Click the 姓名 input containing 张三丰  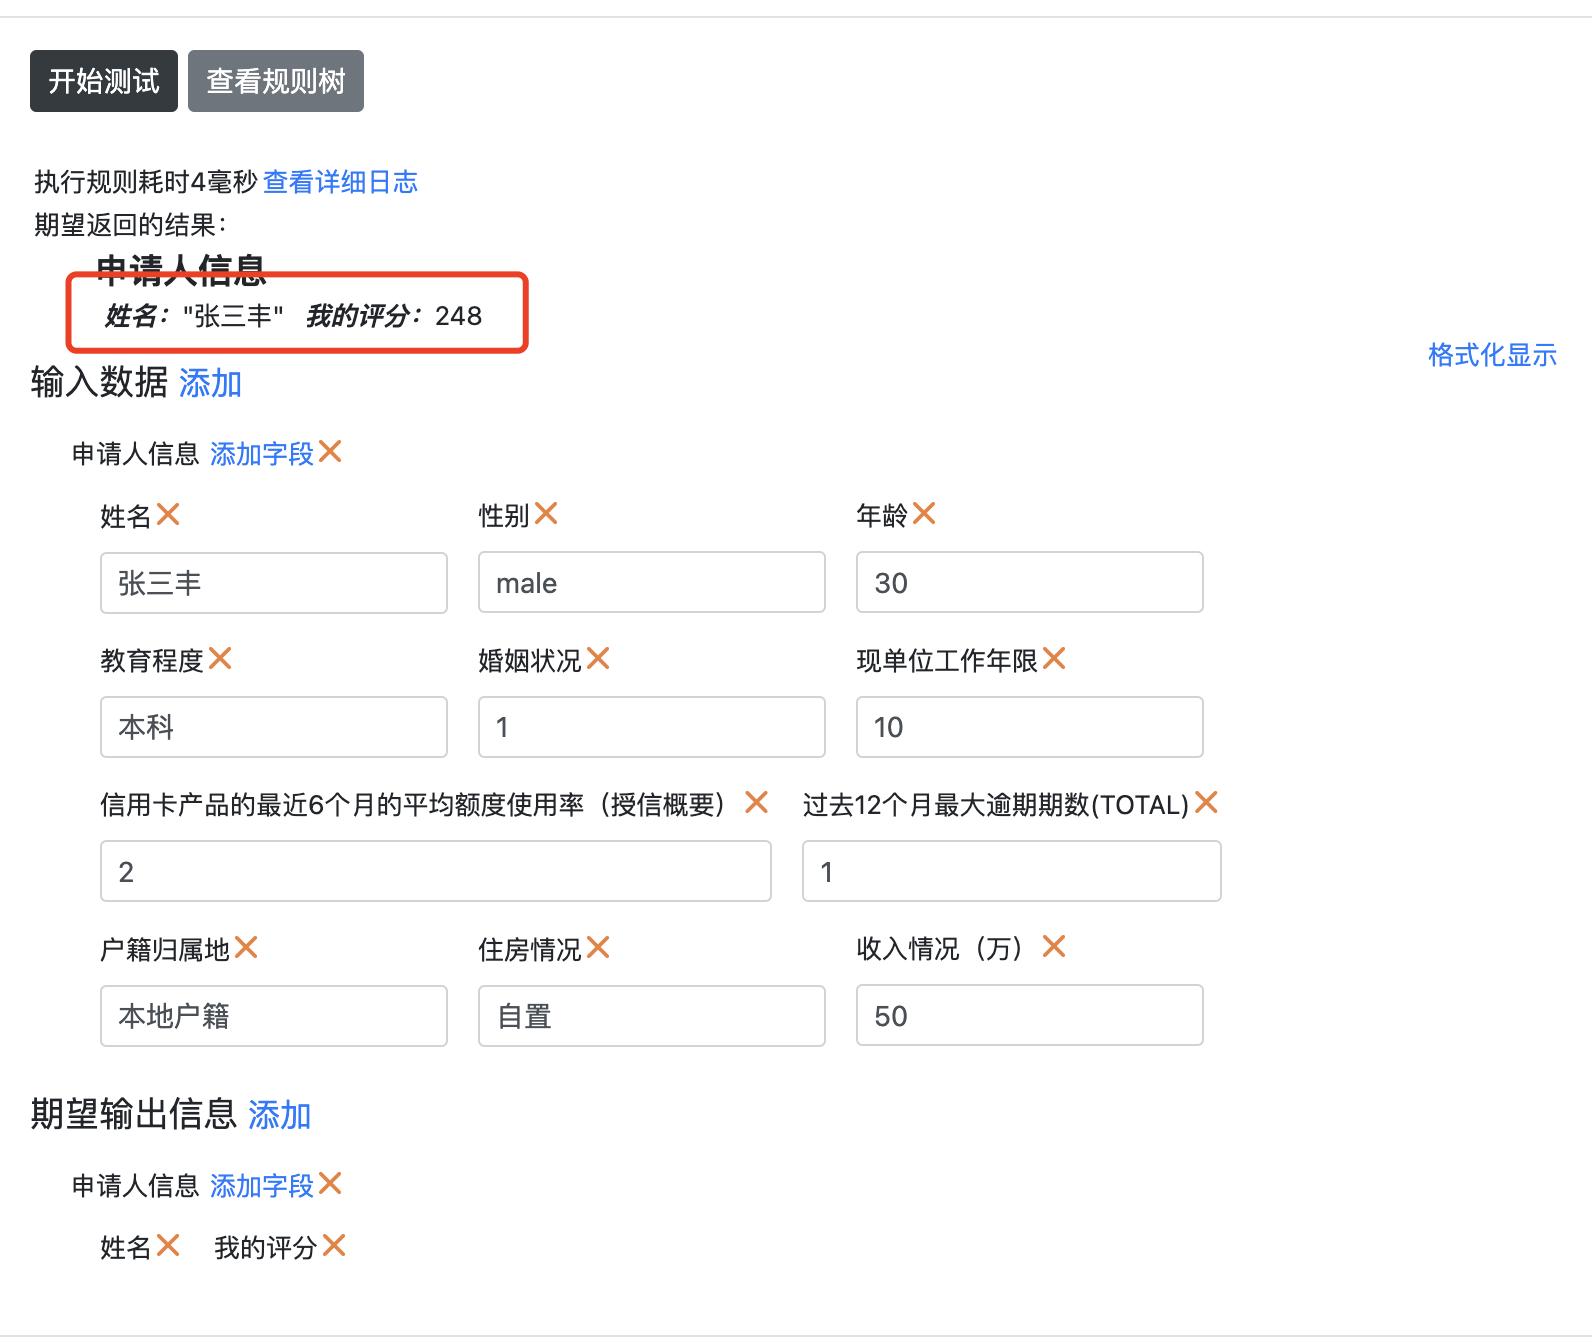pos(274,583)
